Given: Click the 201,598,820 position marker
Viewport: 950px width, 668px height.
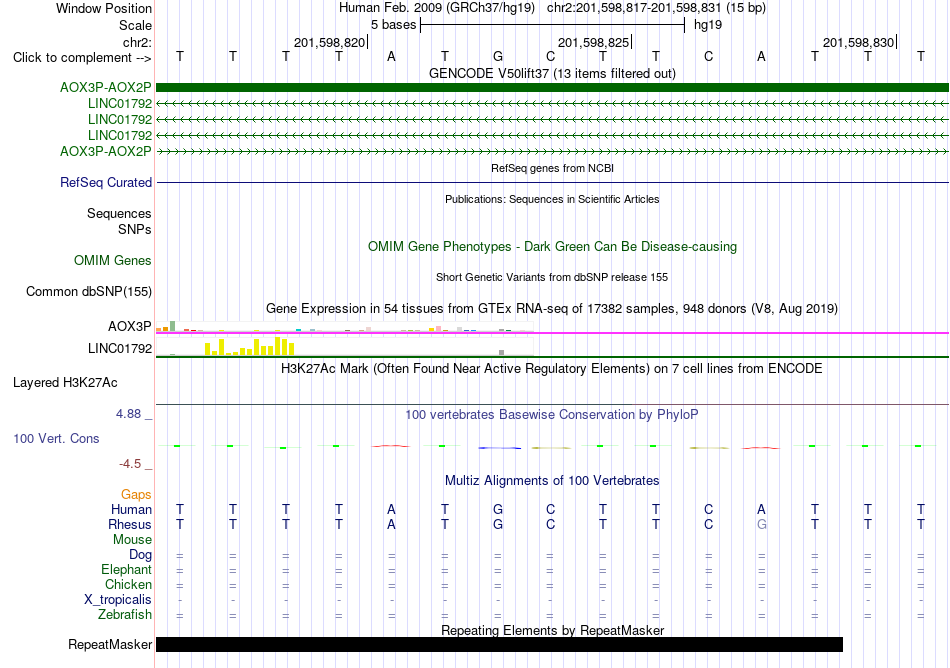Looking at the screenshot, I should coord(330,42).
